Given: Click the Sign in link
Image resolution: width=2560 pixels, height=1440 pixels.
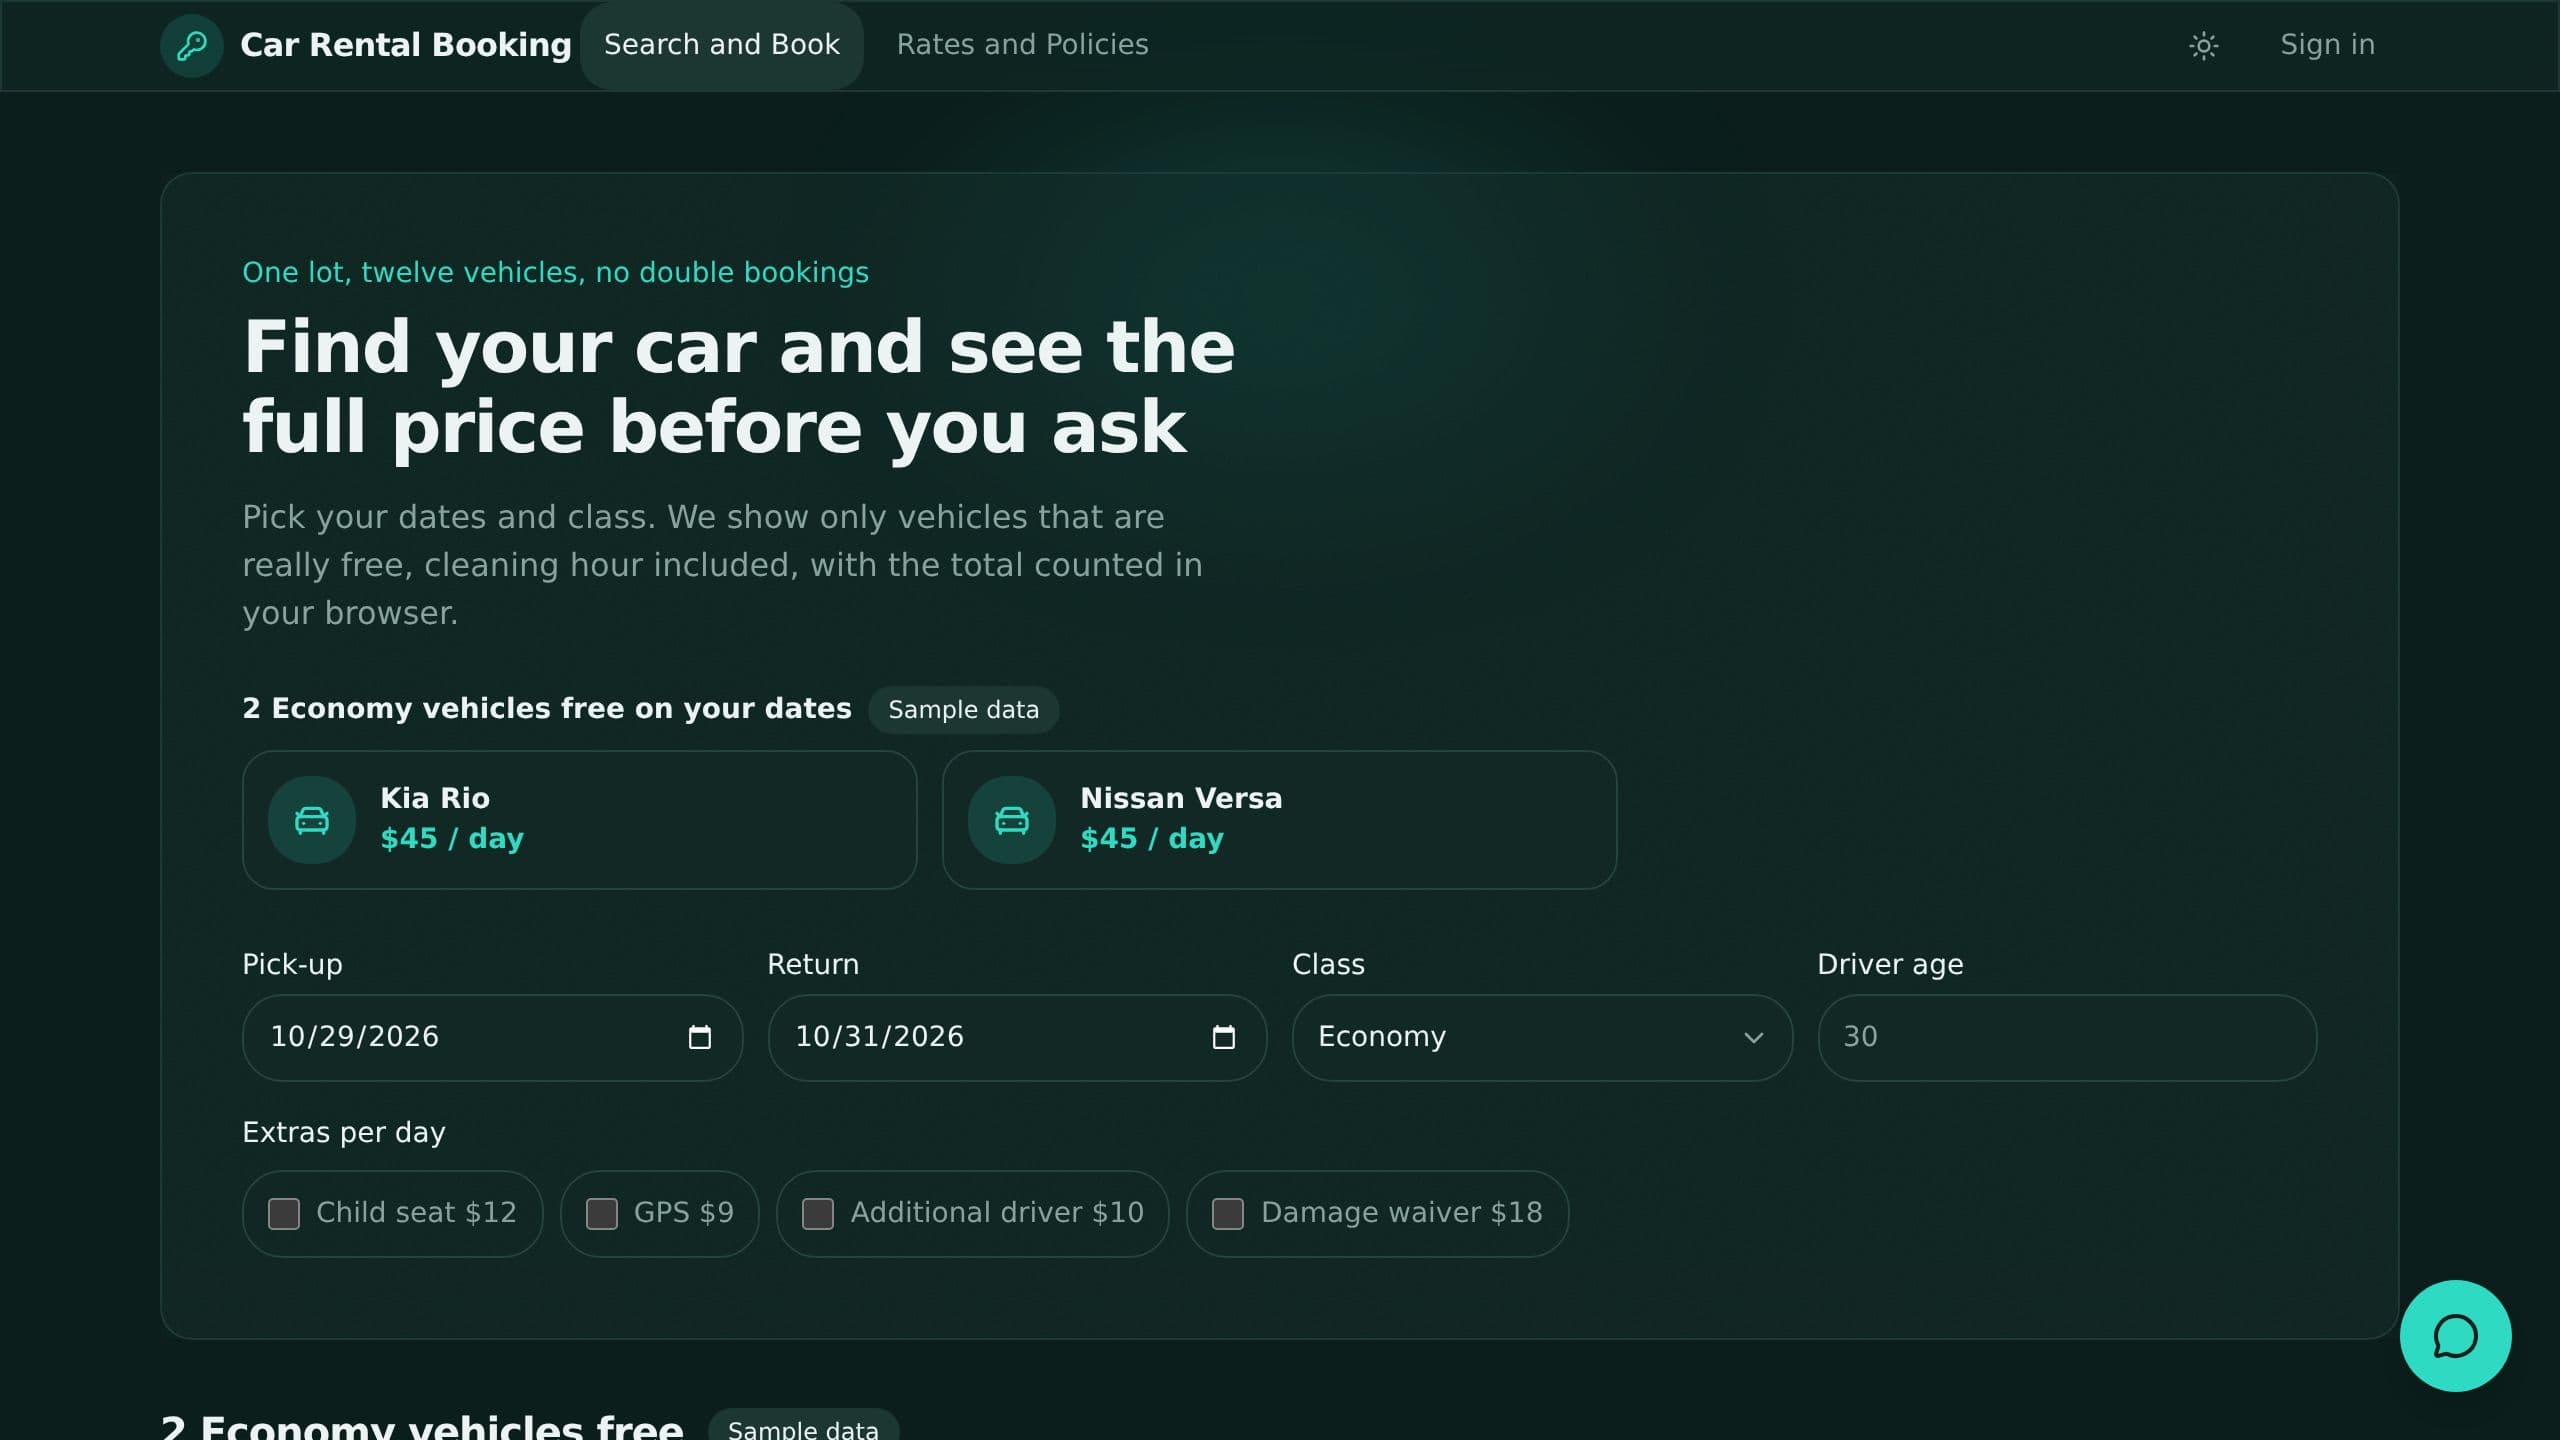Looking at the screenshot, I should 2327,45.
